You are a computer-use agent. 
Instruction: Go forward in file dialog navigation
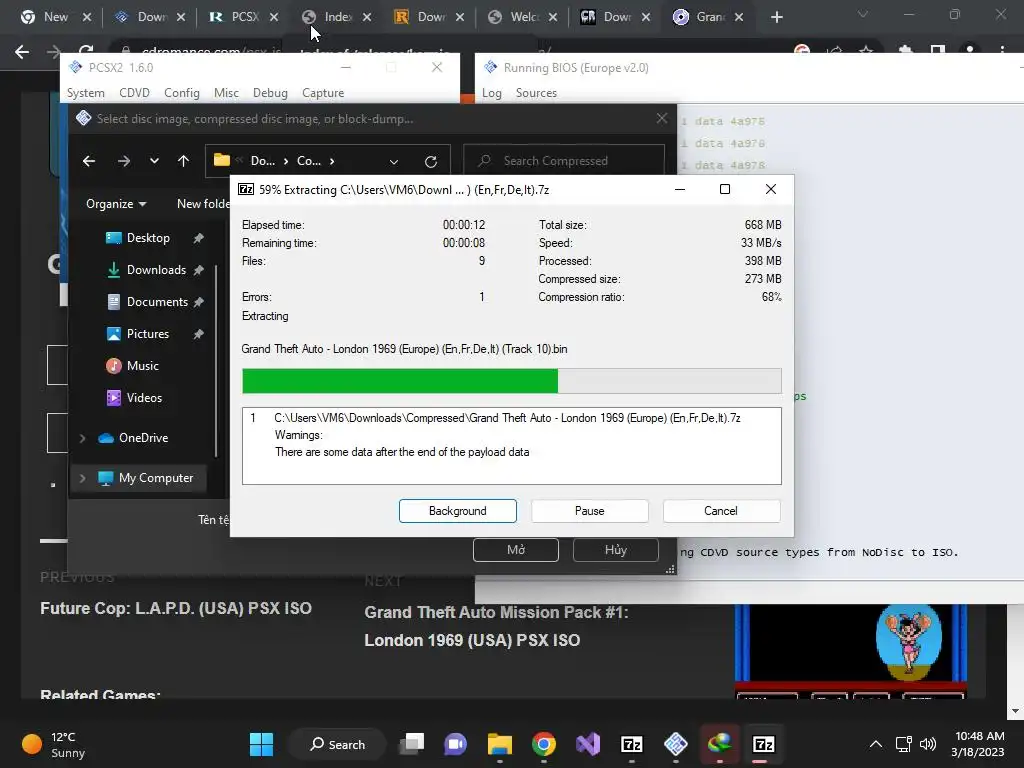coord(123,161)
